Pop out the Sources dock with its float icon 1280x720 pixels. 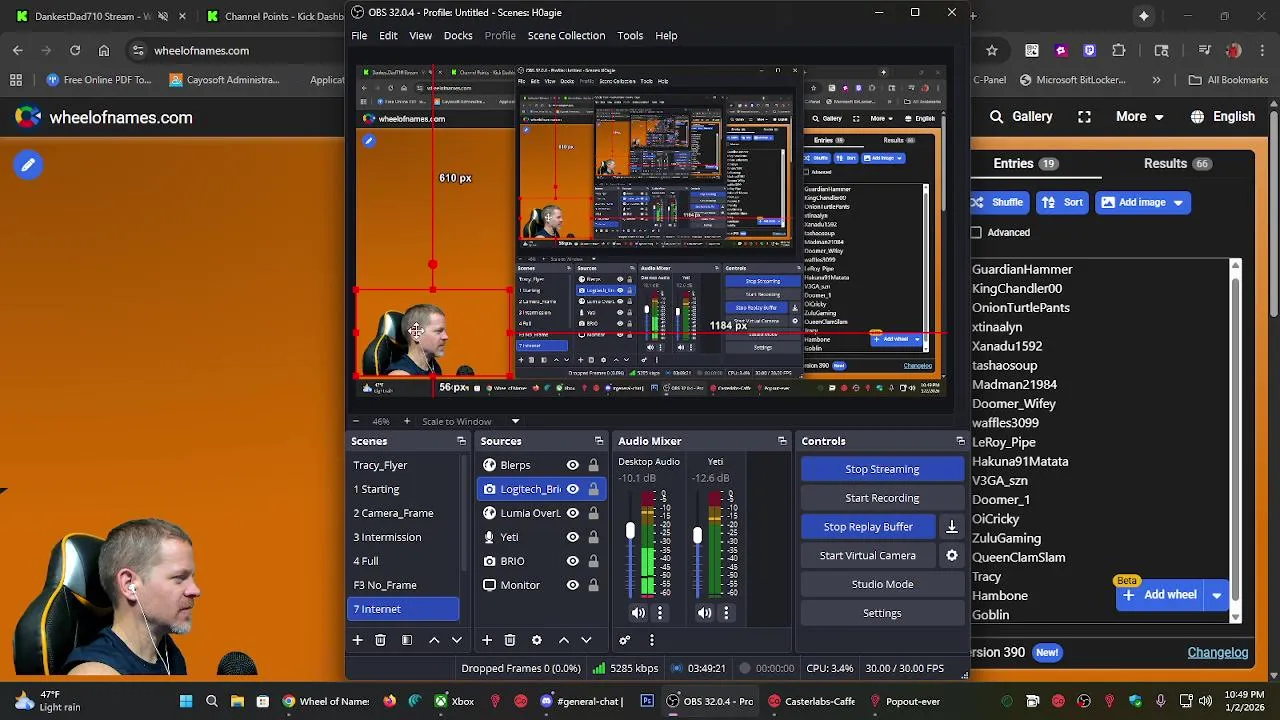tap(599, 441)
